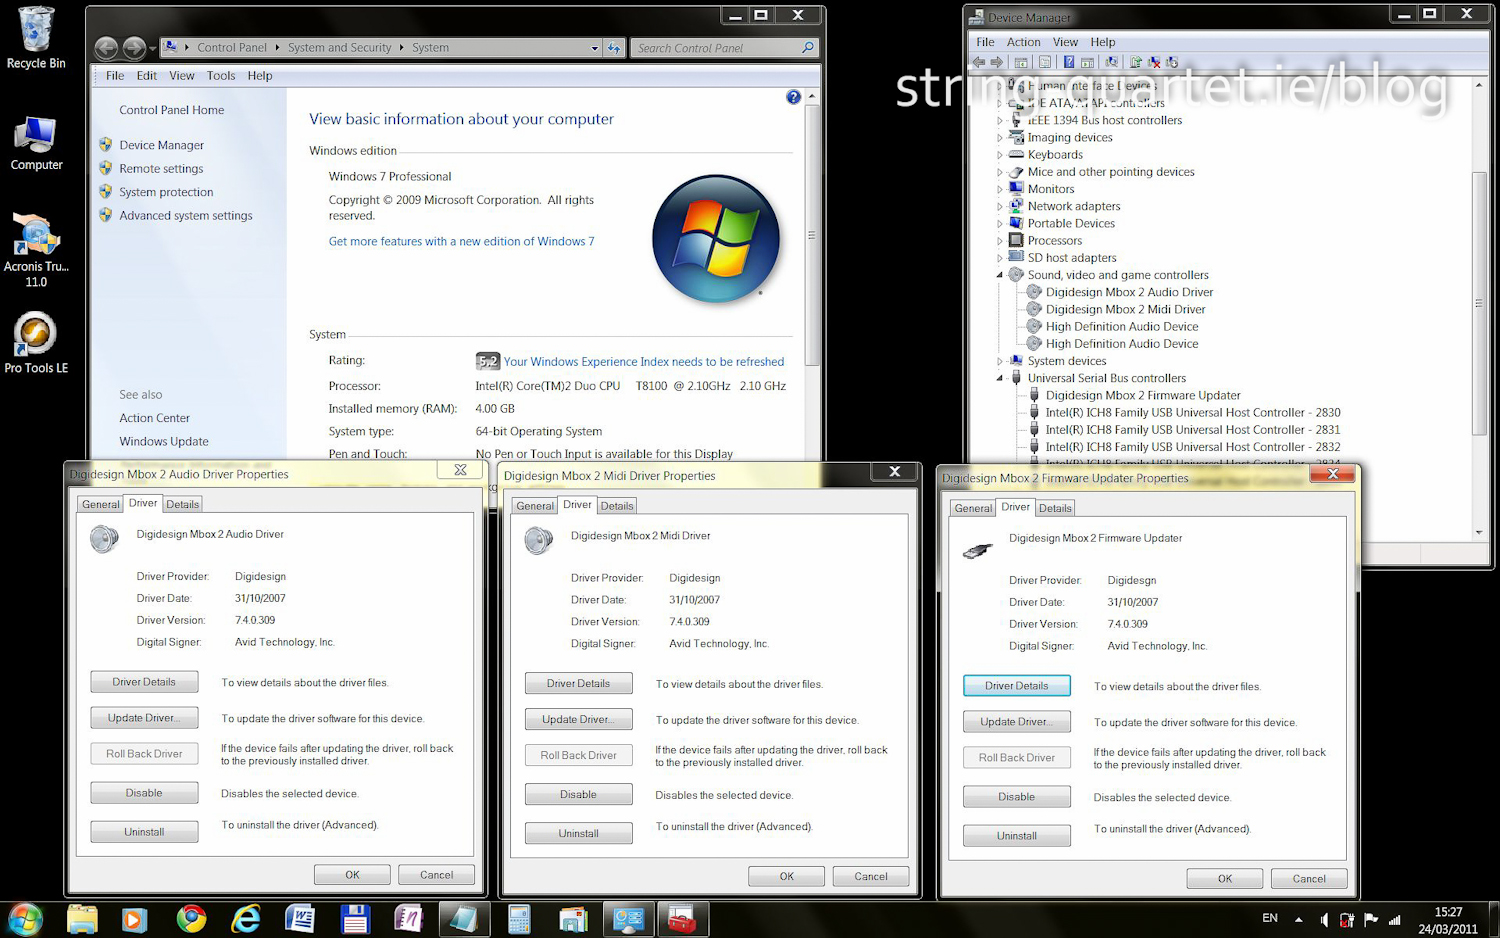
Task: Click the volume speaker tray icon
Action: click(1324, 920)
